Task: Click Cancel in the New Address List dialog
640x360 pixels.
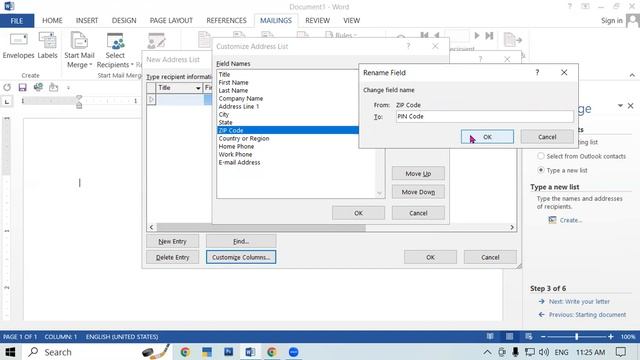Action: (490, 257)
